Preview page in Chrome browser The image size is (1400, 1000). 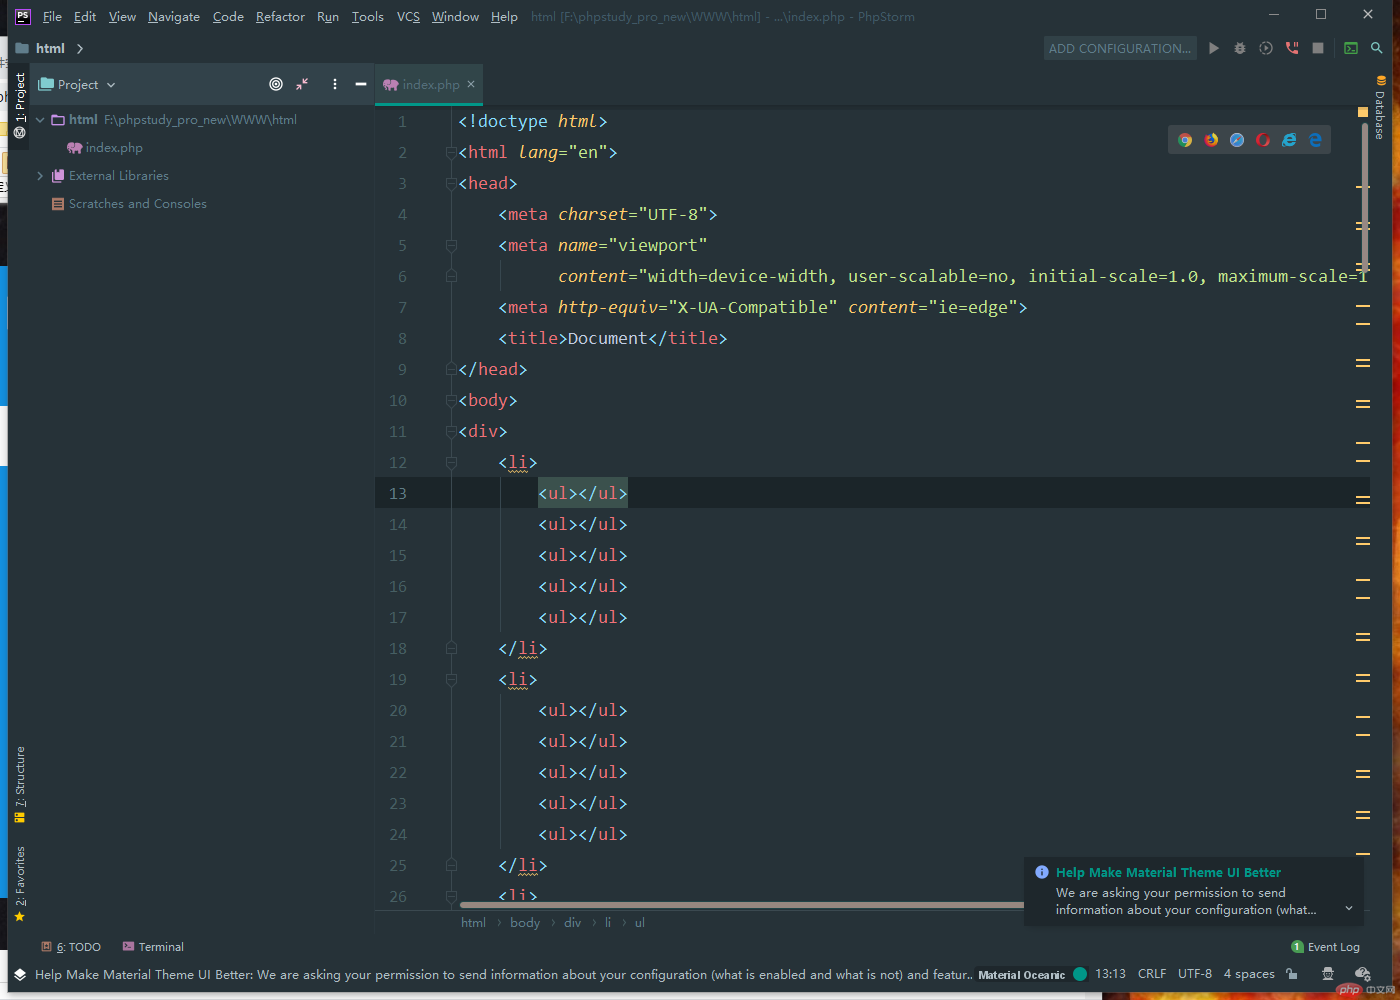[1185, 140]
